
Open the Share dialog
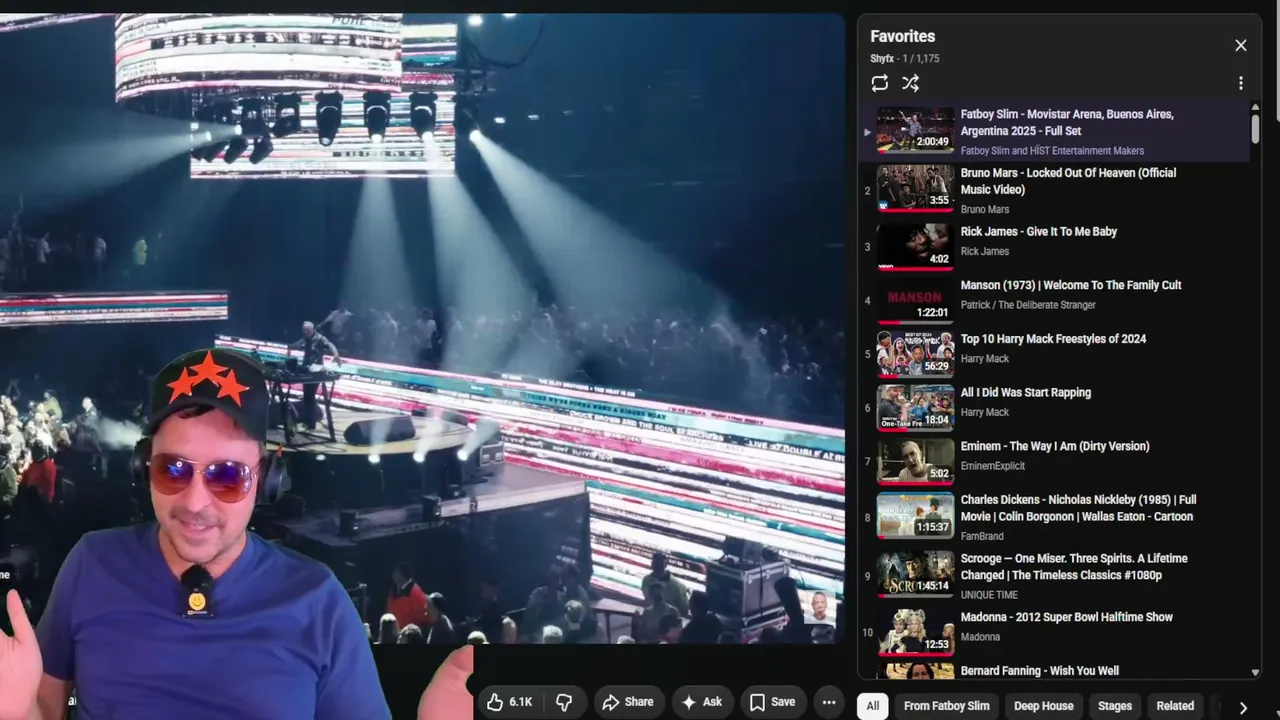(628, 702)
